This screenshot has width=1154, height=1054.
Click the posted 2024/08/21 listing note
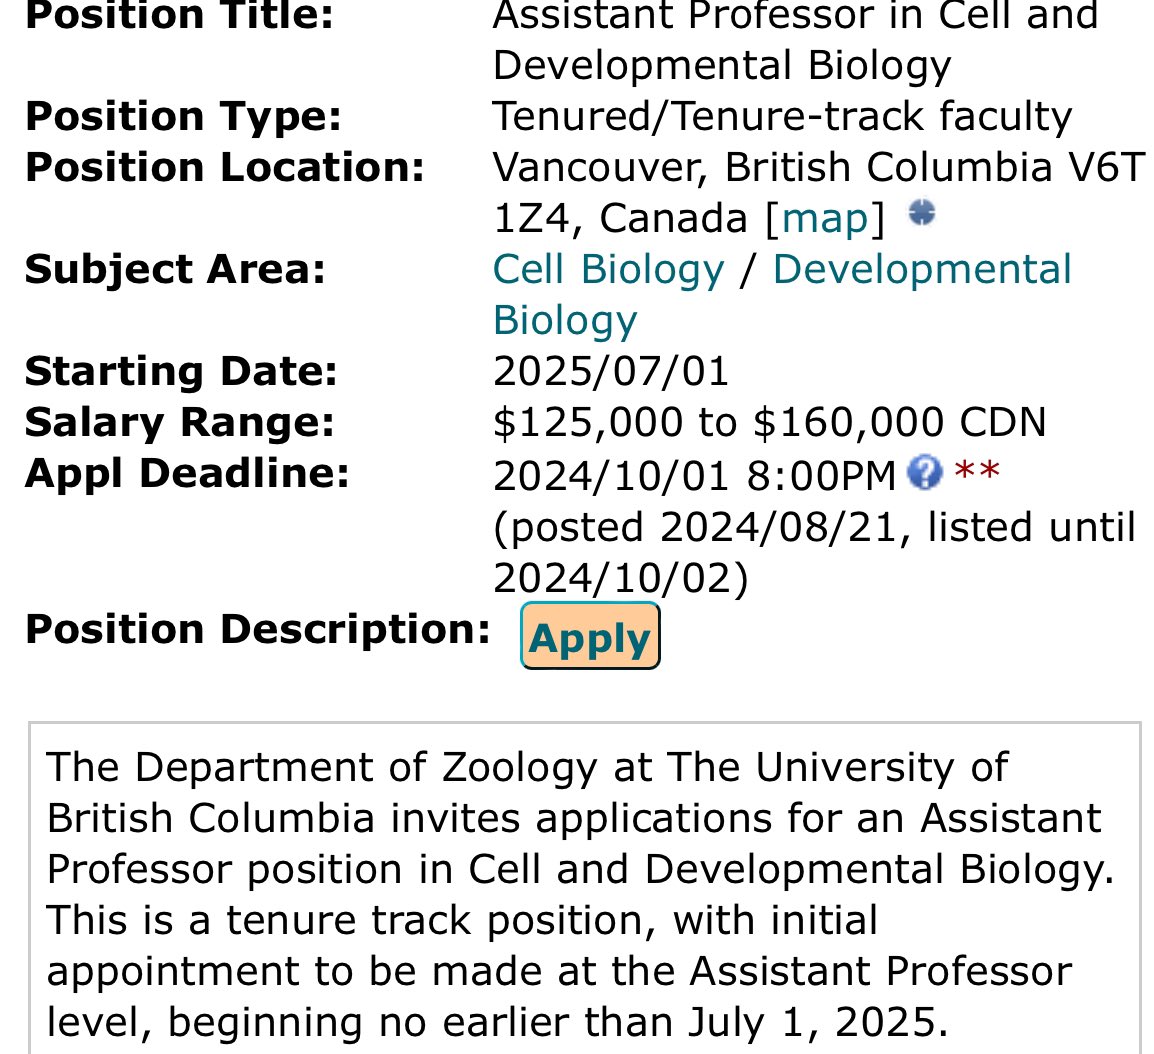(815, 553)
